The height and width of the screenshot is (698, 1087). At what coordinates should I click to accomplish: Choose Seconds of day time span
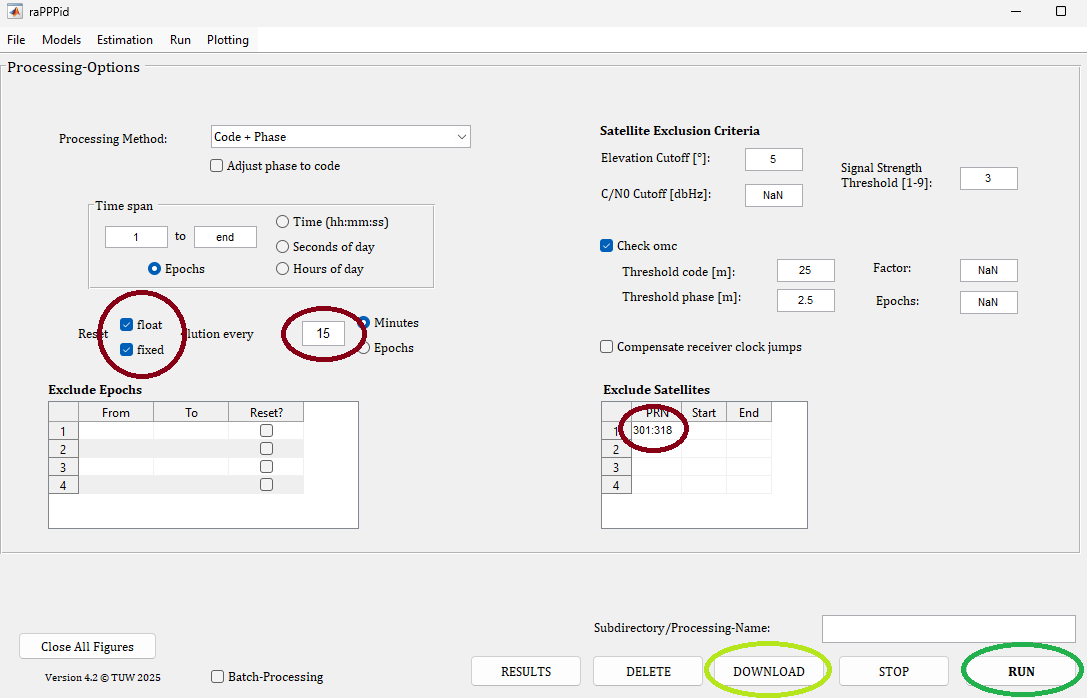[283, 246]
